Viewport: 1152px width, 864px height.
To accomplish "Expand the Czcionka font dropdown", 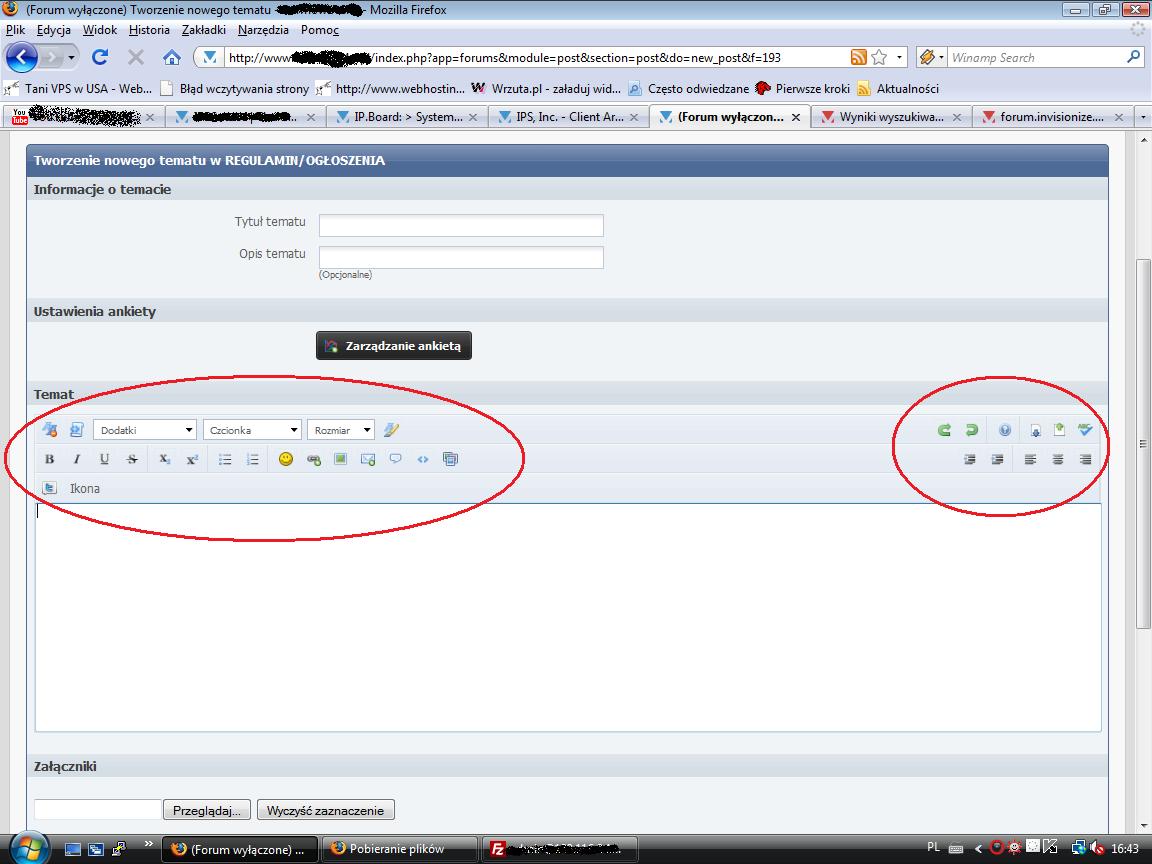I will pyautogui.click(x=252, y=430).
